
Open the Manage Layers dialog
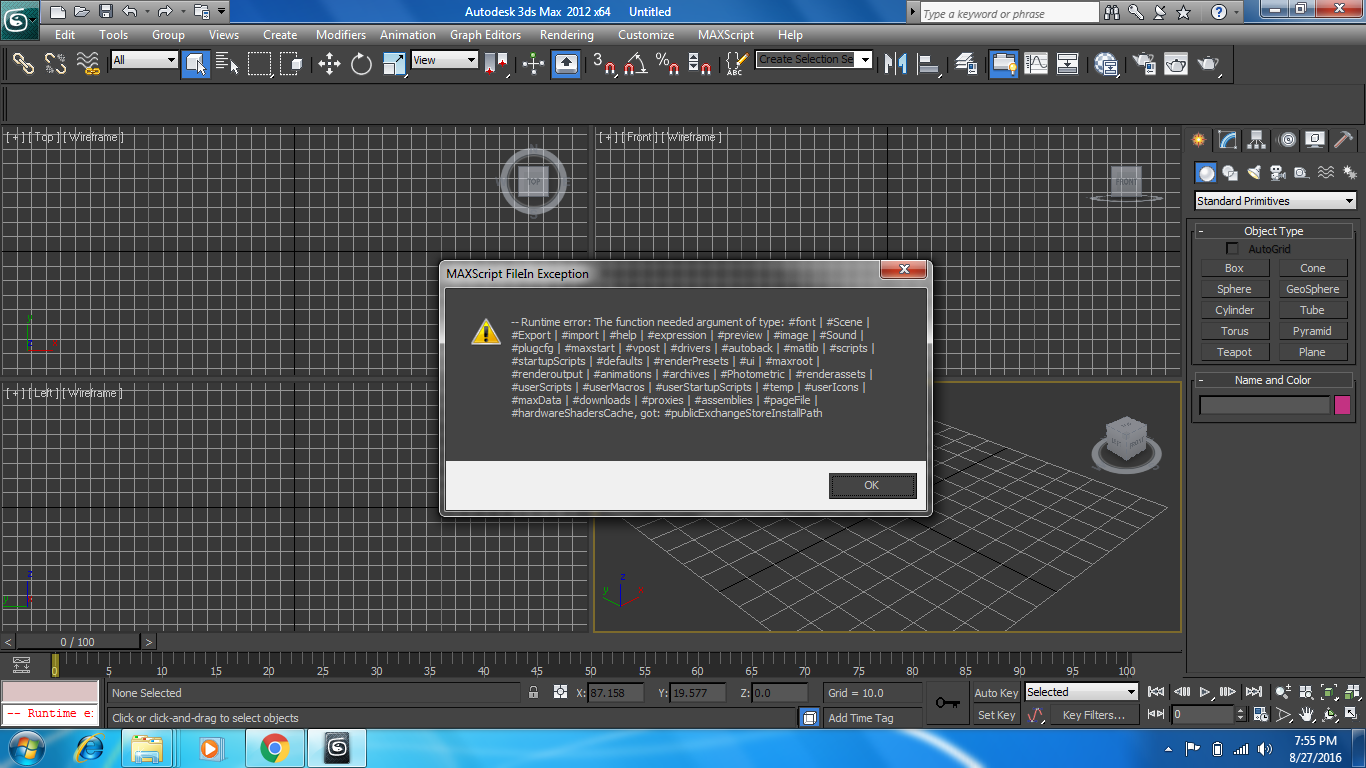[x=966, y=64]
